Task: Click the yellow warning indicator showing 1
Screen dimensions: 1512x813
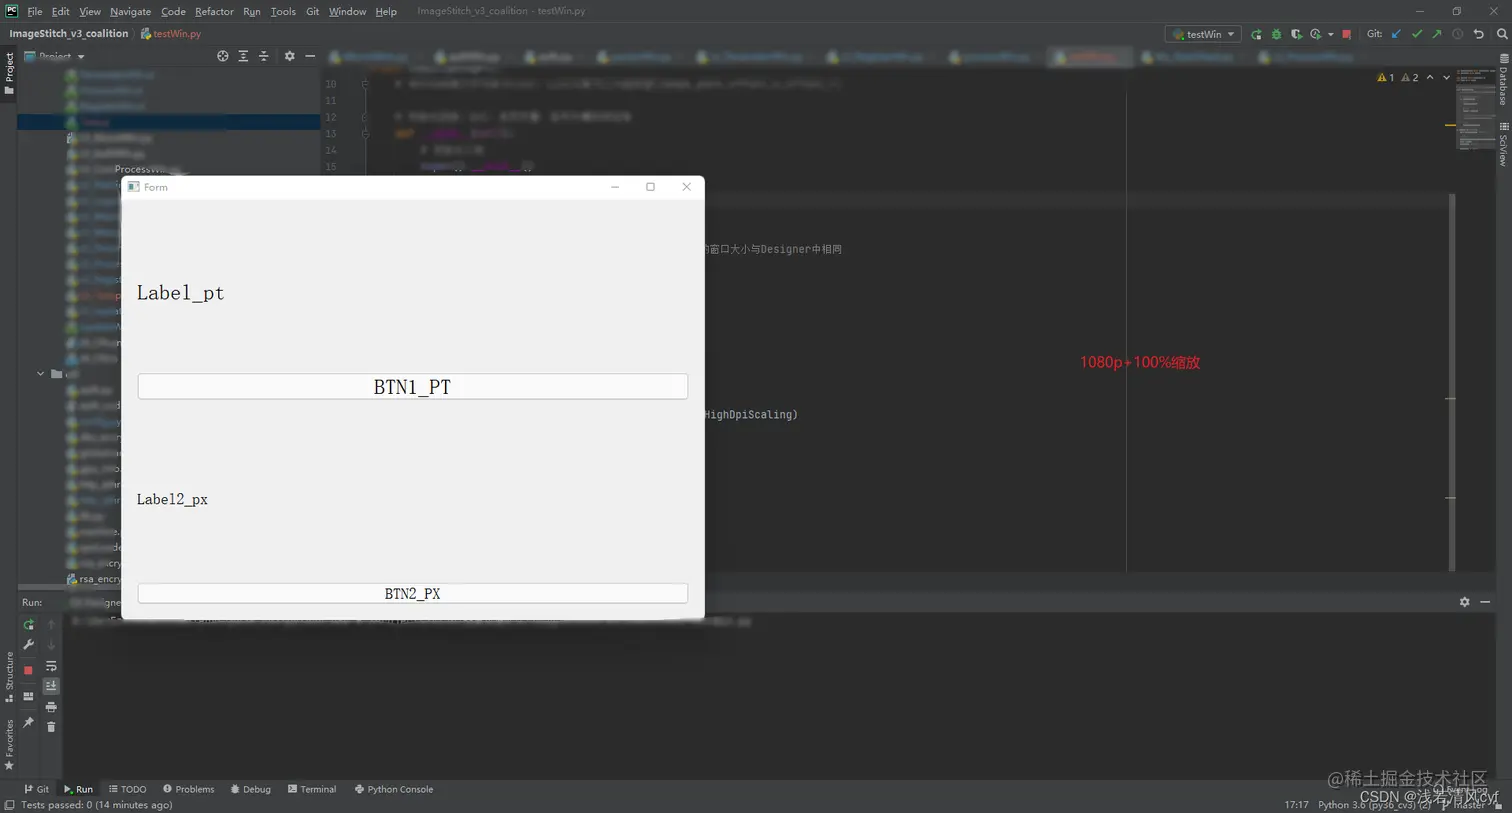Action: (x=1385, y=77)
